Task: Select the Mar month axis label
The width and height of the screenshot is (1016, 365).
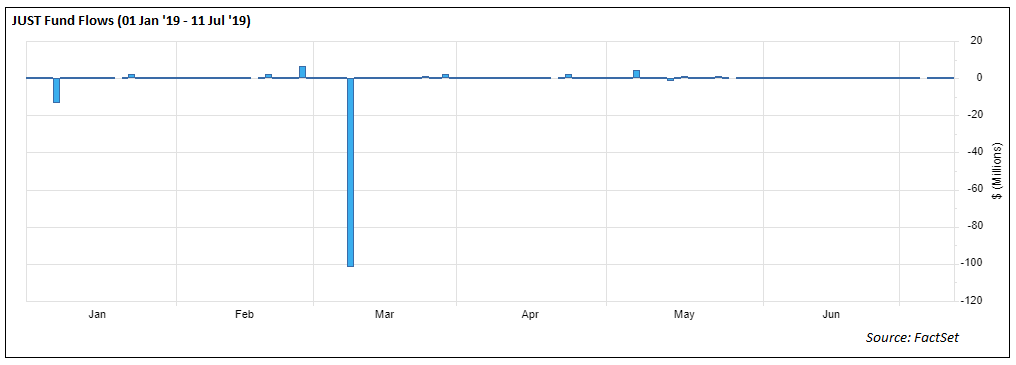Action: pos(384,315)
